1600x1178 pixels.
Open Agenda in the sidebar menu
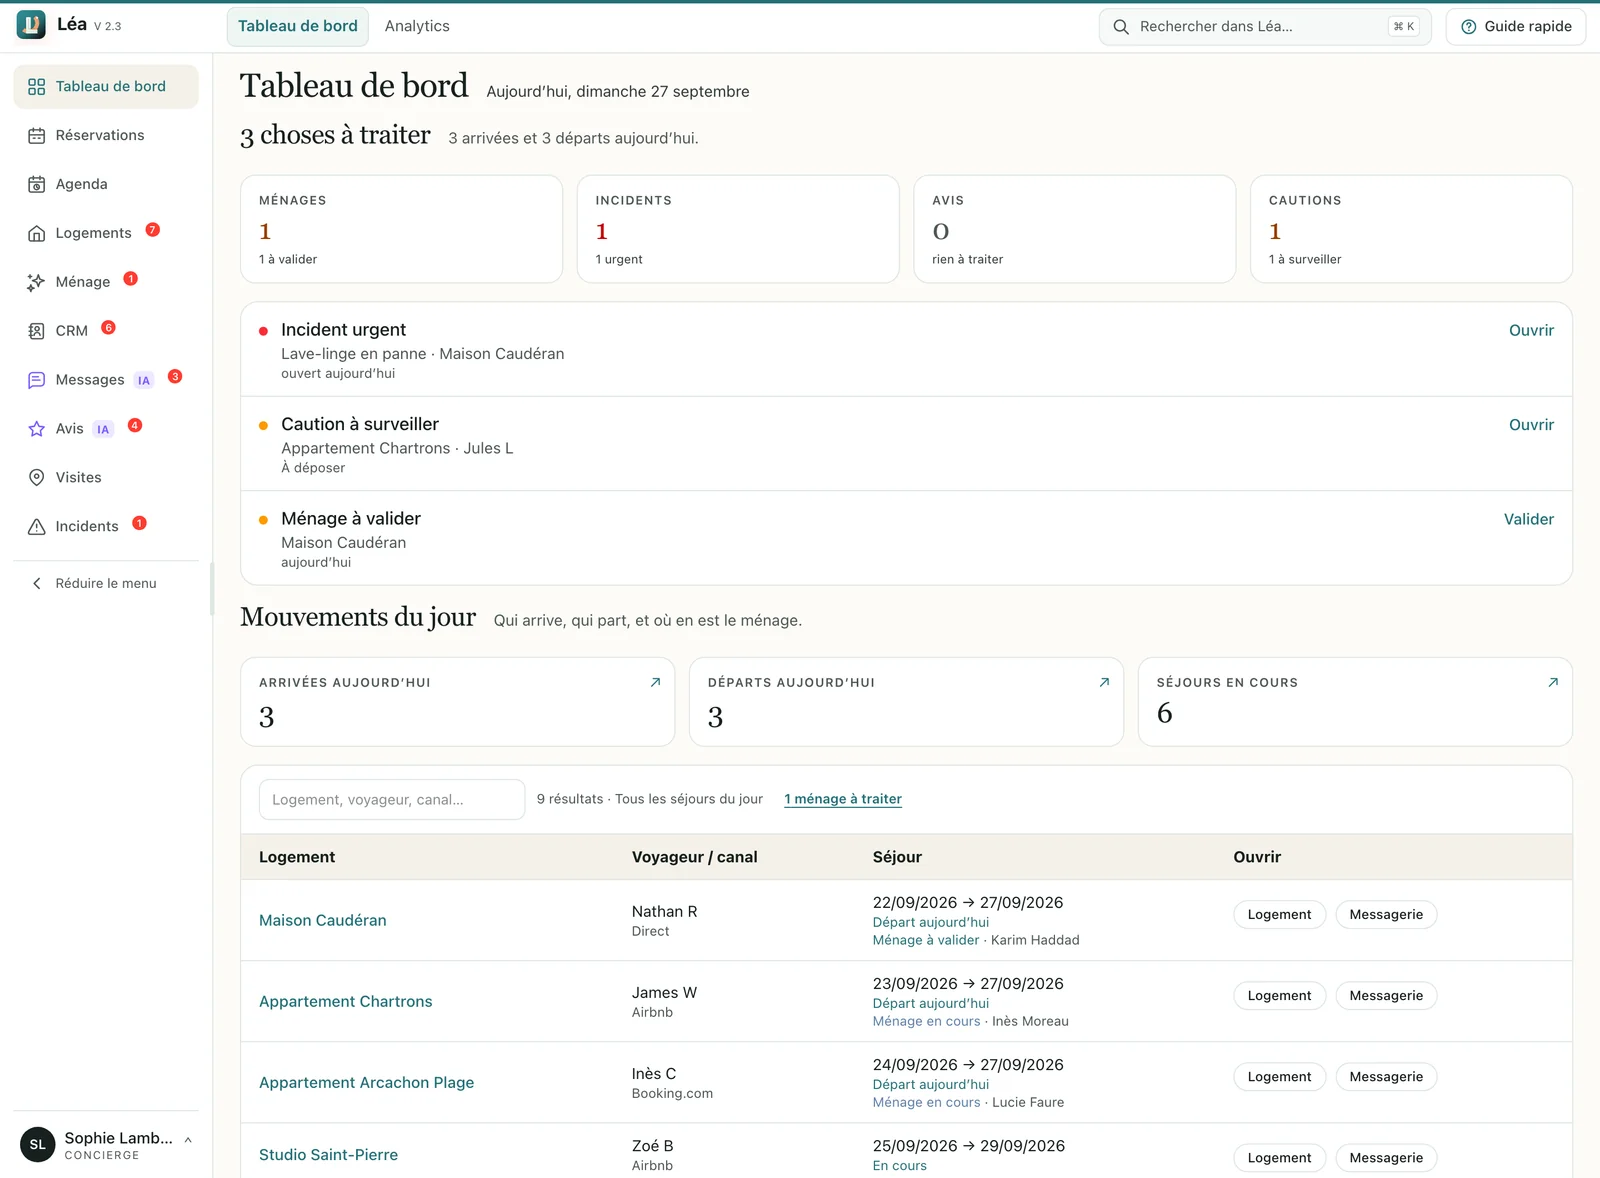[x=106, y=184]
